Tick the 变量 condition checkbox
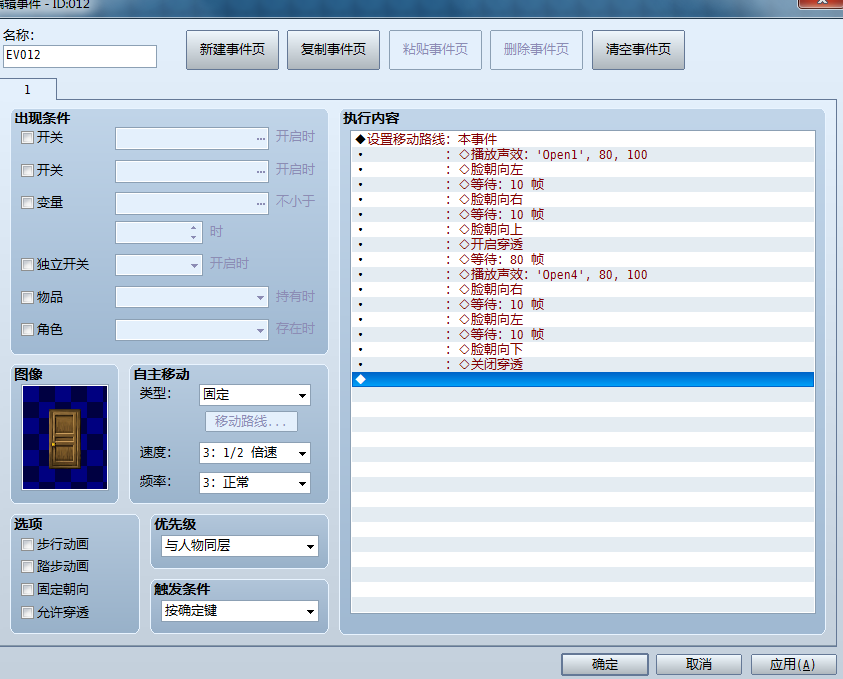843x679 pixels. coord(27,203)
